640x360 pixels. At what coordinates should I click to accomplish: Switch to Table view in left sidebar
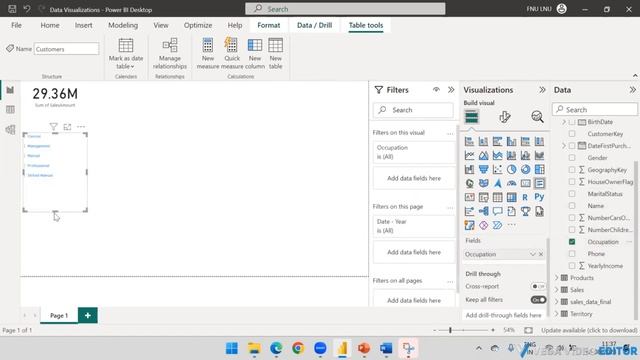(x=10, y=109)
